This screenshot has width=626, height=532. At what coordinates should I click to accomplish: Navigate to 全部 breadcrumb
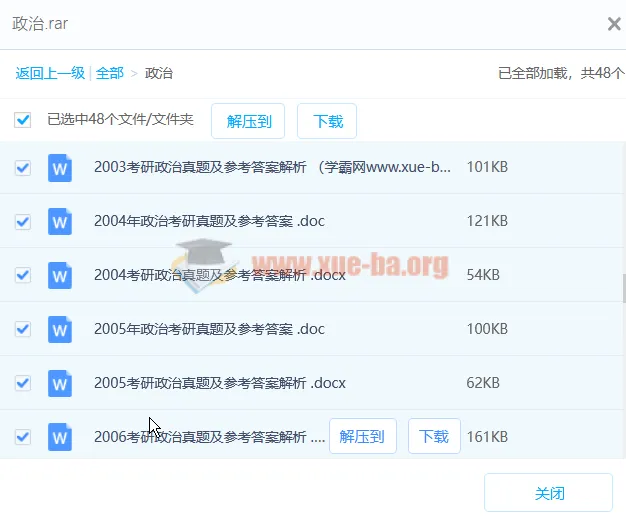(x=110, y=73)
